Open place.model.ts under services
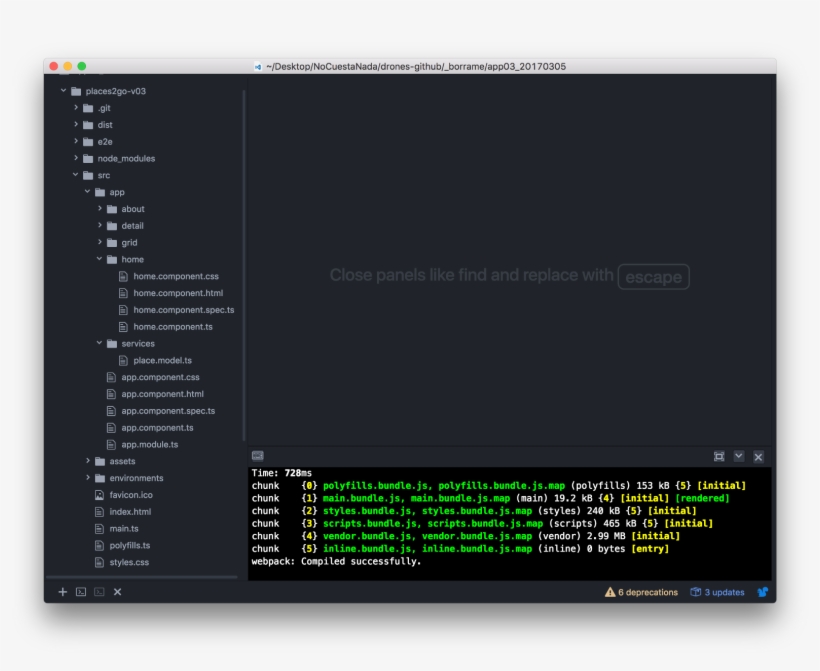The height and width of the screenshot is (671, 820). coord(161,359)
